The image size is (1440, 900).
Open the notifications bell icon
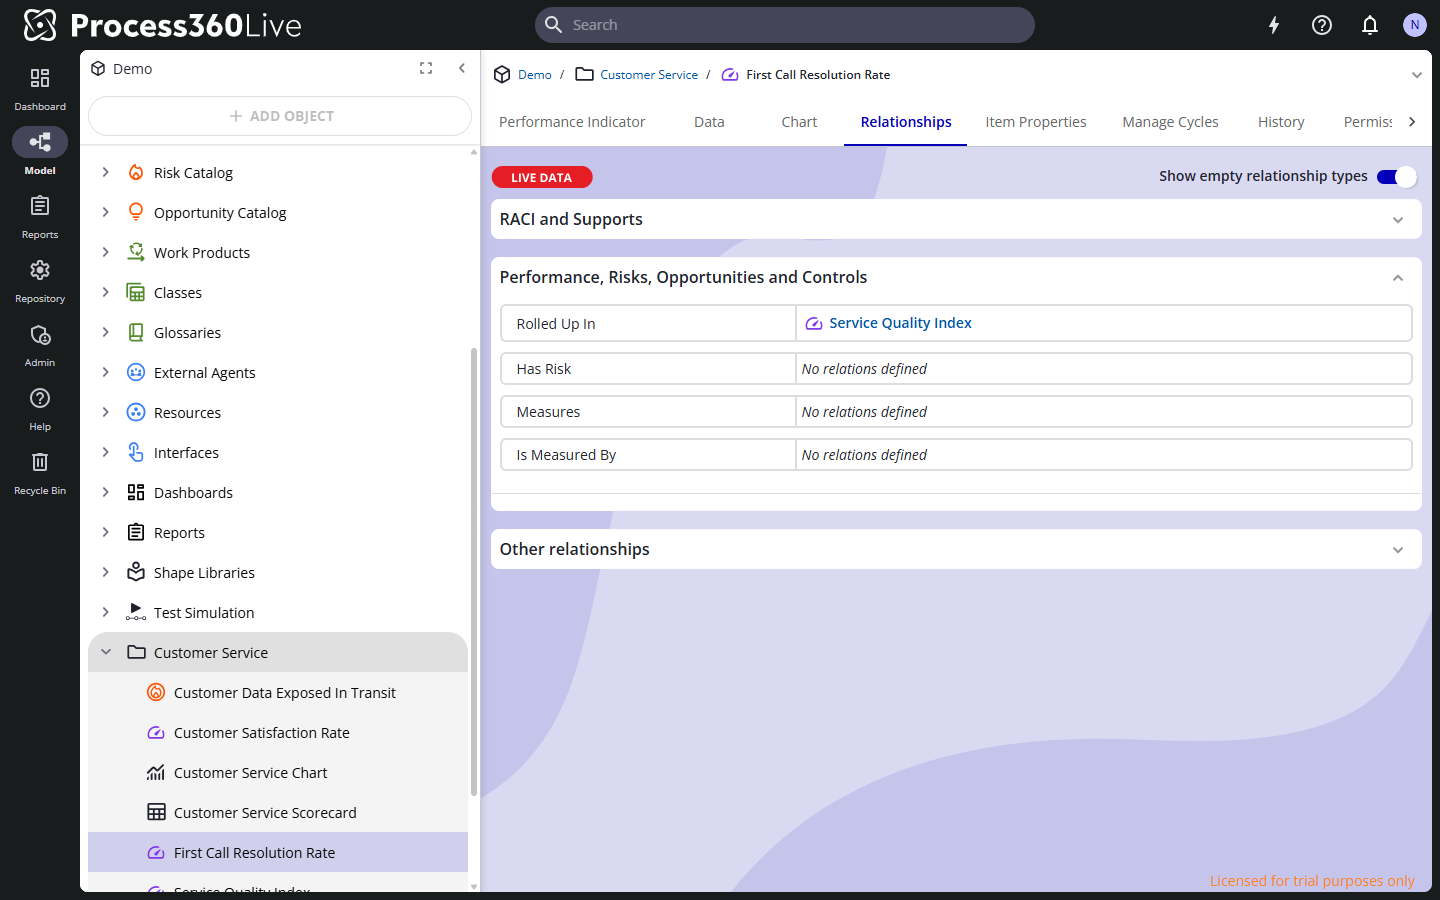(1370, 25)
